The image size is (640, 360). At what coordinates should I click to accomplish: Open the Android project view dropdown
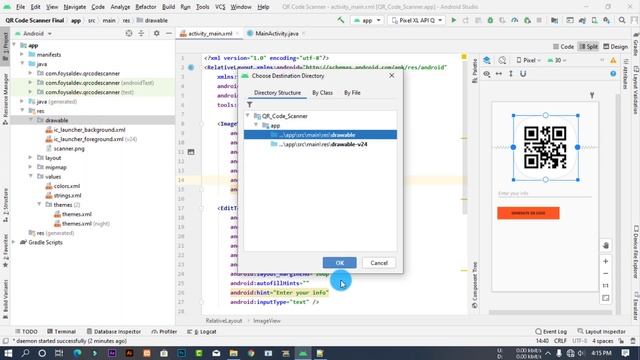[x=33, y=33]
